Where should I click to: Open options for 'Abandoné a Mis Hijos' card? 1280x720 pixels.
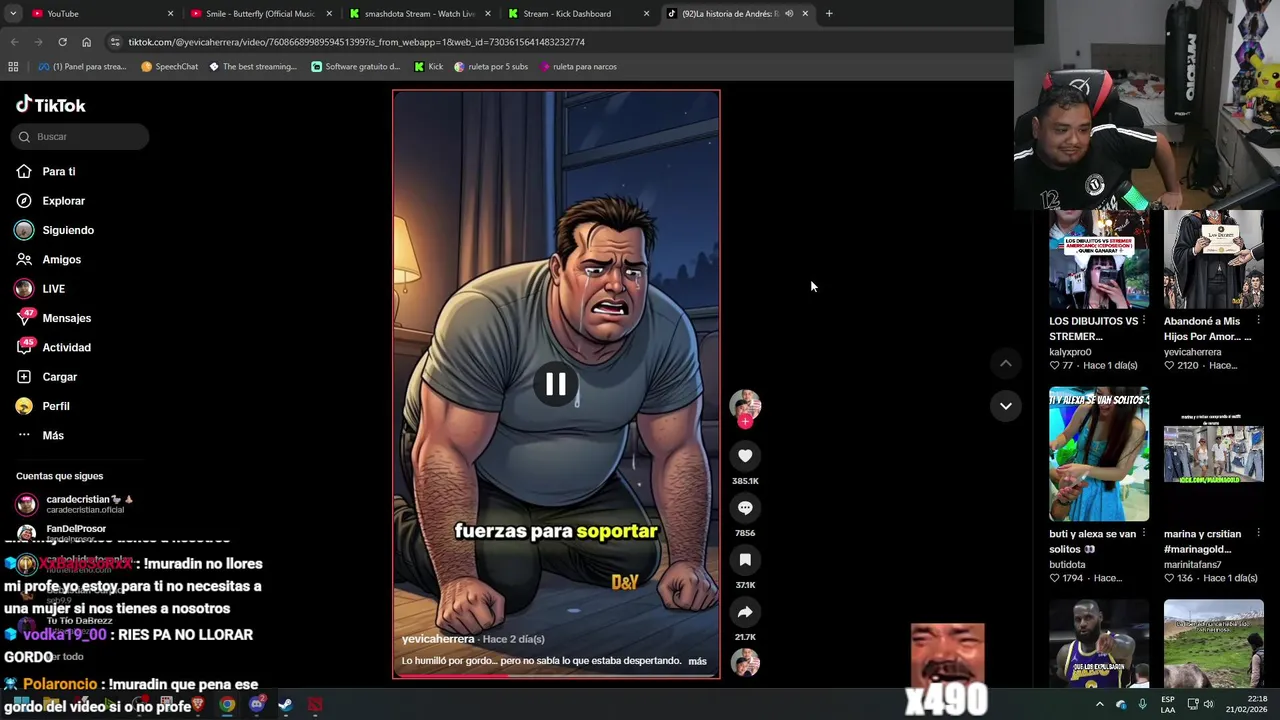point(1258,321)
